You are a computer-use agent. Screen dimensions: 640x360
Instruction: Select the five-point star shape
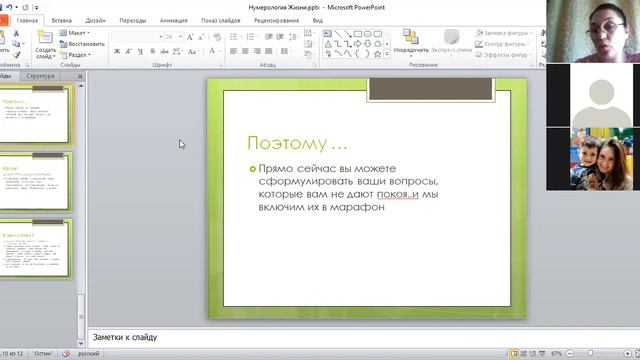pos(378,53)
